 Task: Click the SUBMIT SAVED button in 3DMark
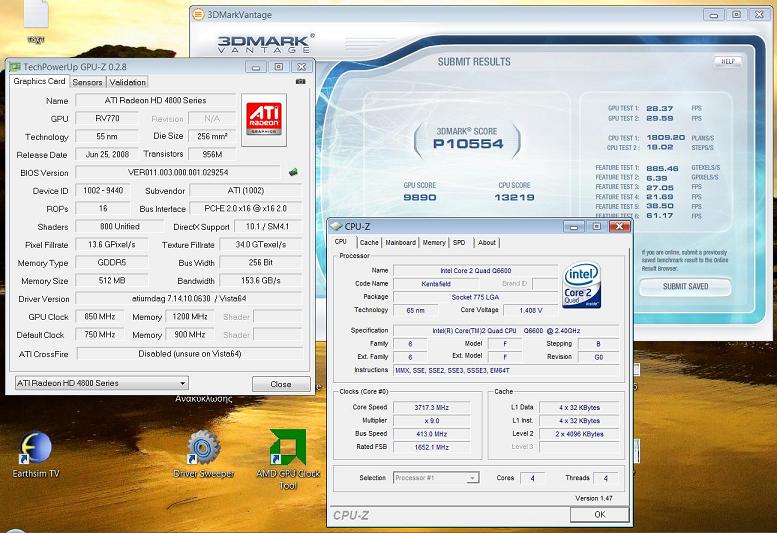(x=685, y=286)
